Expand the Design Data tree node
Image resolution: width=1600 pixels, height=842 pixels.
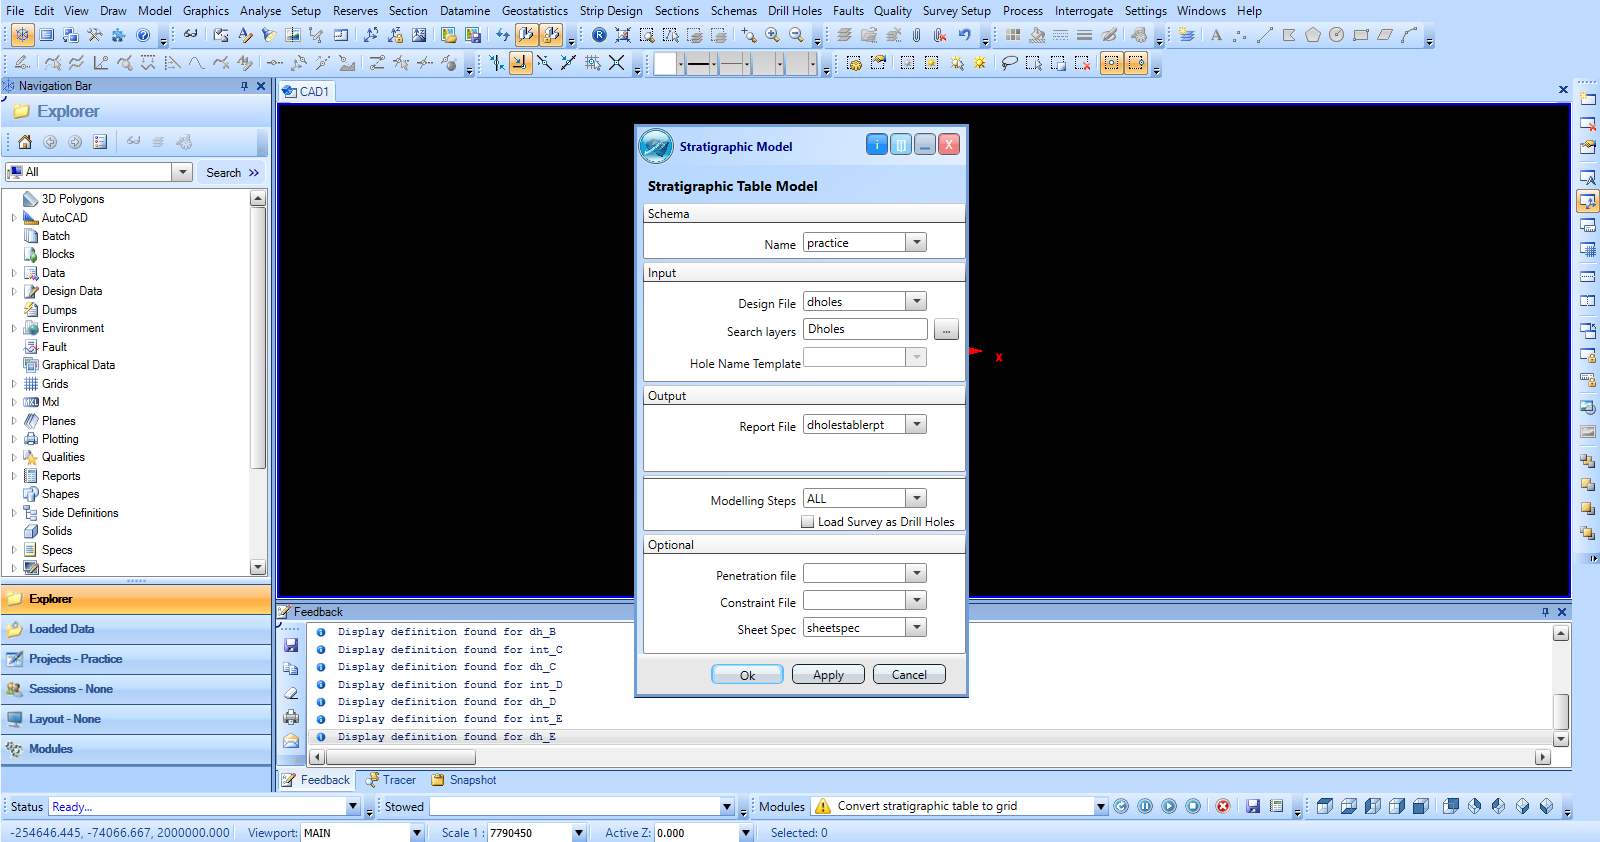tap(14, 291)
